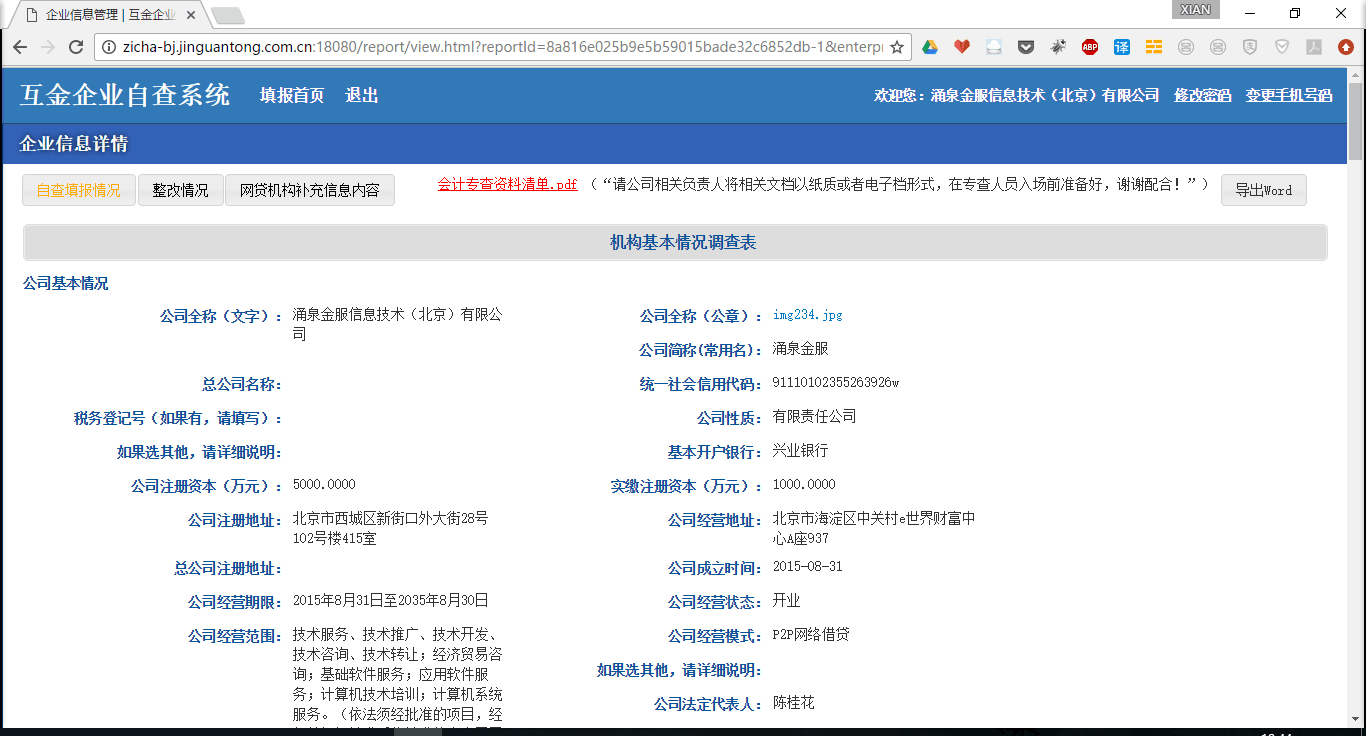The height and width of the screenshot is (736, 1366).
Task: Click 退出 to log out
Action: coord(362,96)
